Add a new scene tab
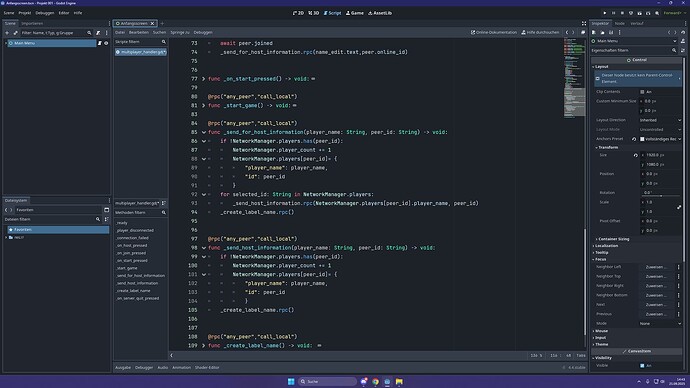The image size is (690, 388). click(162, 23)
